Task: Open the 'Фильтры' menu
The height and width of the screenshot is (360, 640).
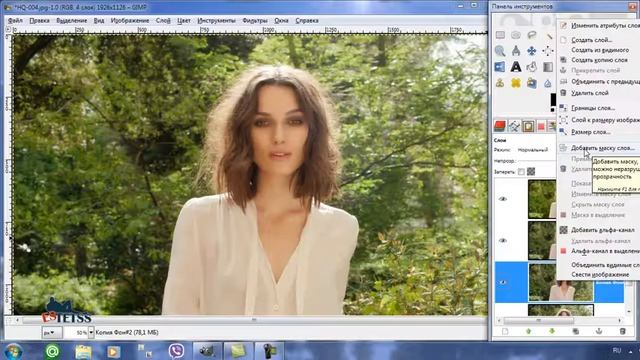Action: coord(255,20)
